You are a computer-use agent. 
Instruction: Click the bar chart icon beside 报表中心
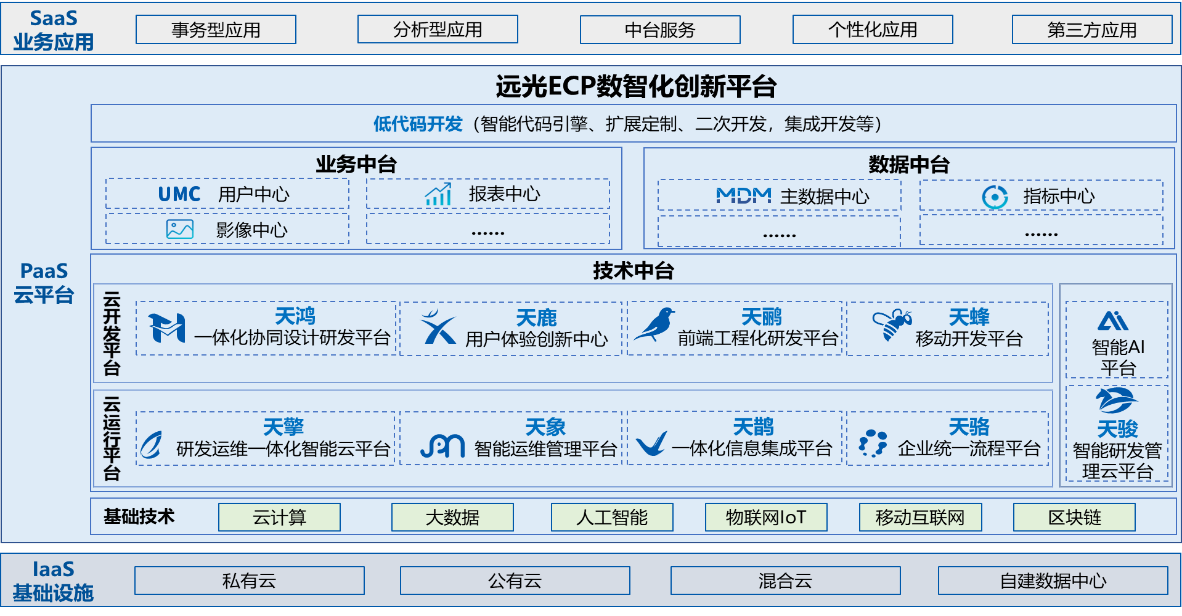438,194
